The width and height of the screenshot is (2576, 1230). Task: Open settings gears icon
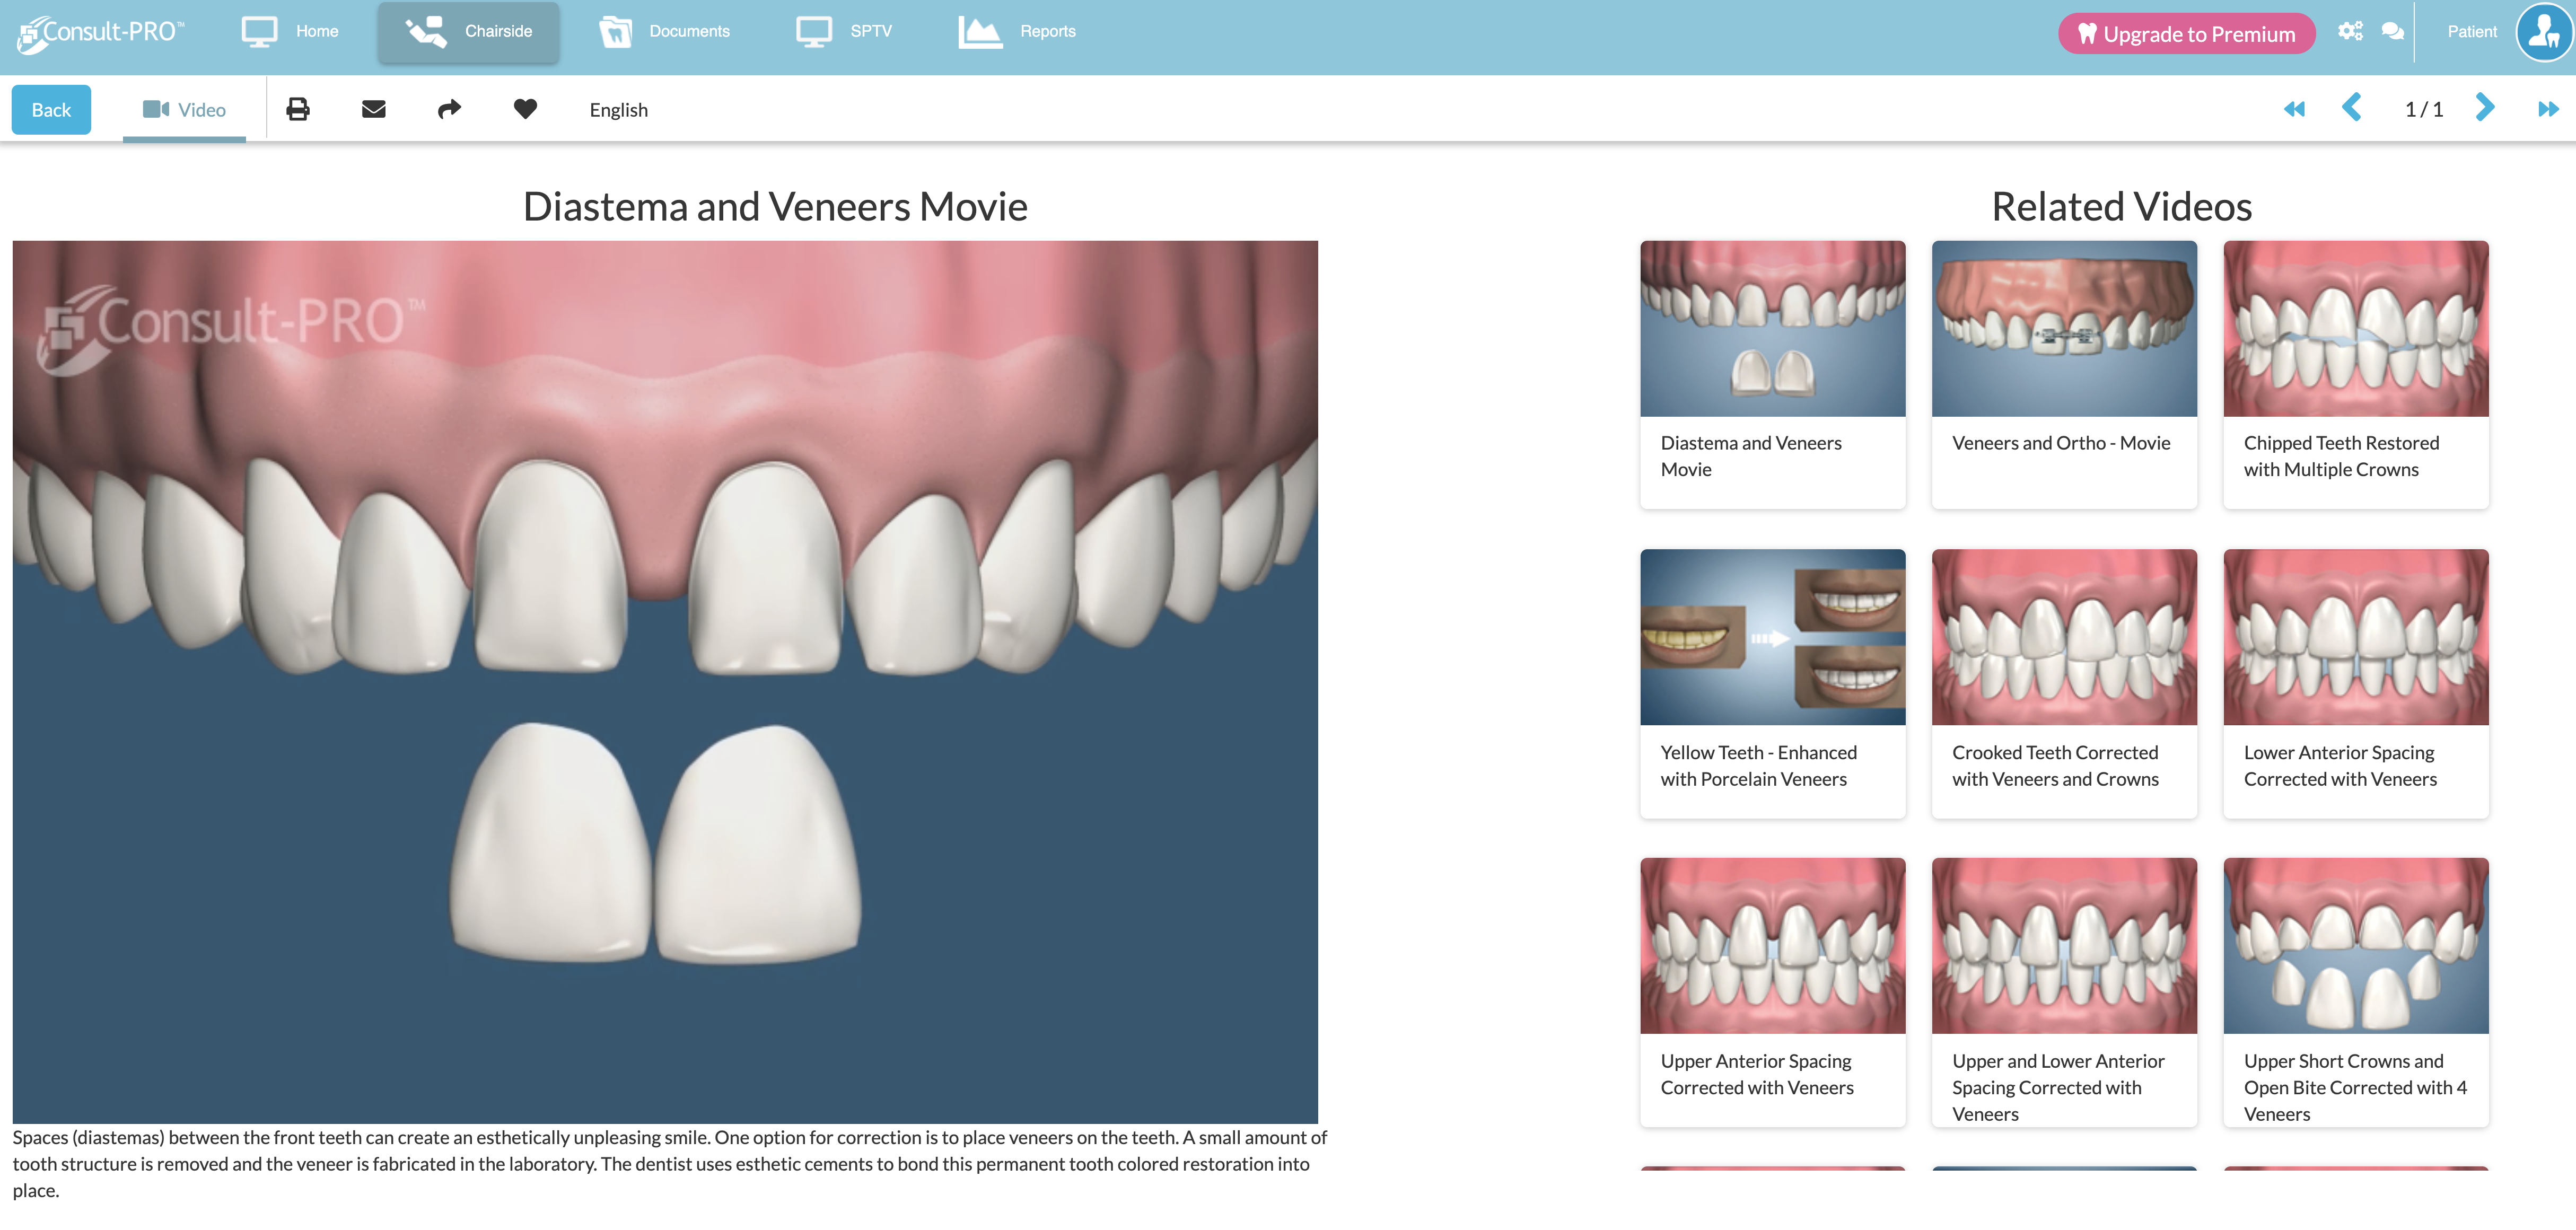click(x=2350, y=31)
